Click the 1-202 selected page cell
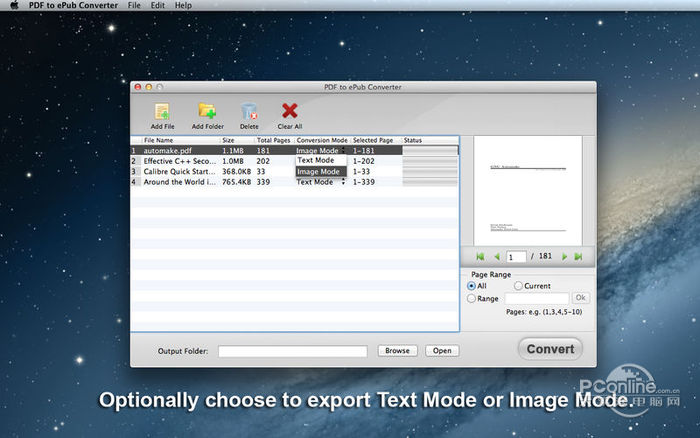 363,161
